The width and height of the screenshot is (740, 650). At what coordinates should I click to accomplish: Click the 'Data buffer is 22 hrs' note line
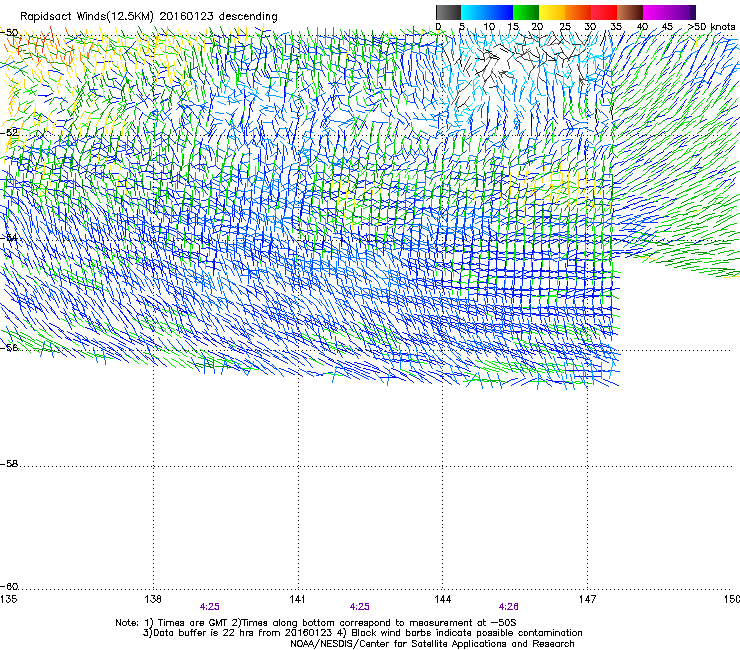pyautogui.click(x=362, y=633)
